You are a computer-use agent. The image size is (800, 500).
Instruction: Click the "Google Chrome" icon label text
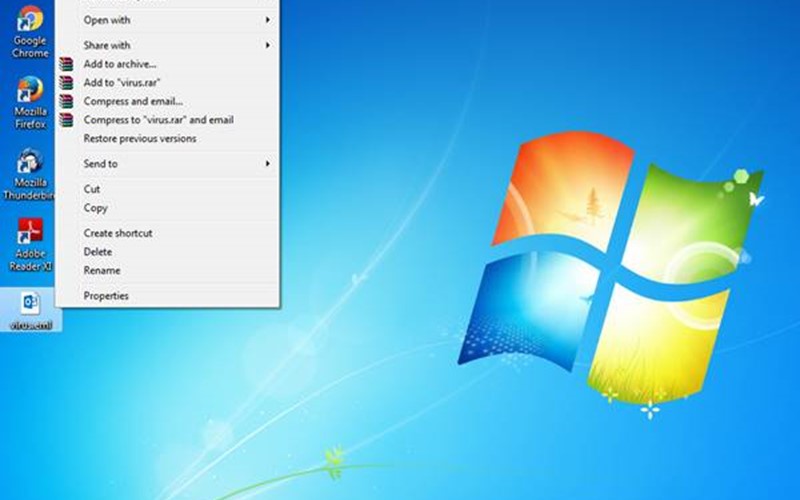pos(30,46)
